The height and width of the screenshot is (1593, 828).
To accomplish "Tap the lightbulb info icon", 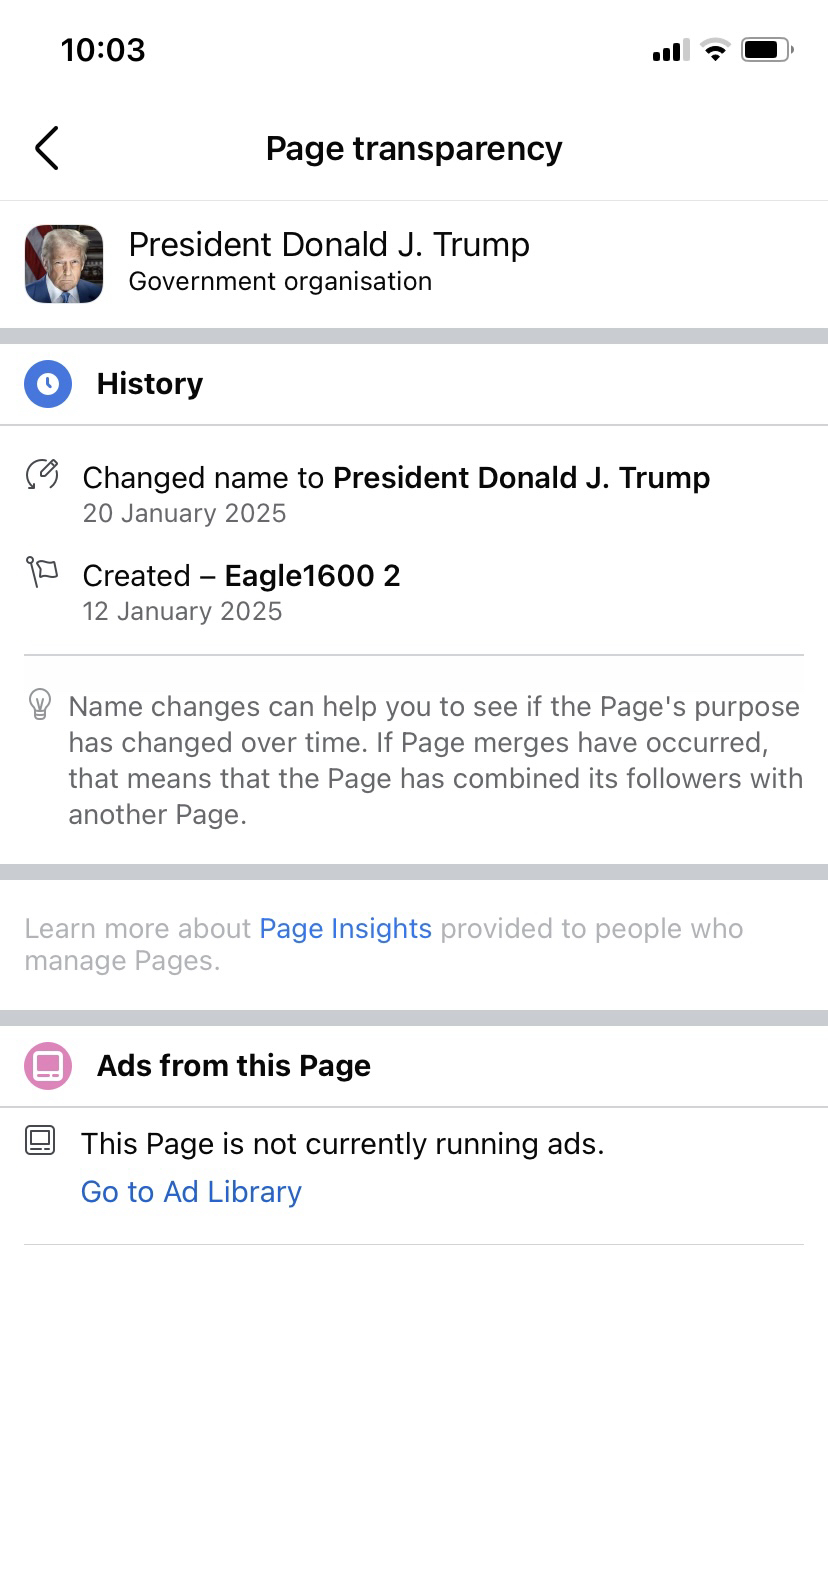I will [x=40, y=704].
